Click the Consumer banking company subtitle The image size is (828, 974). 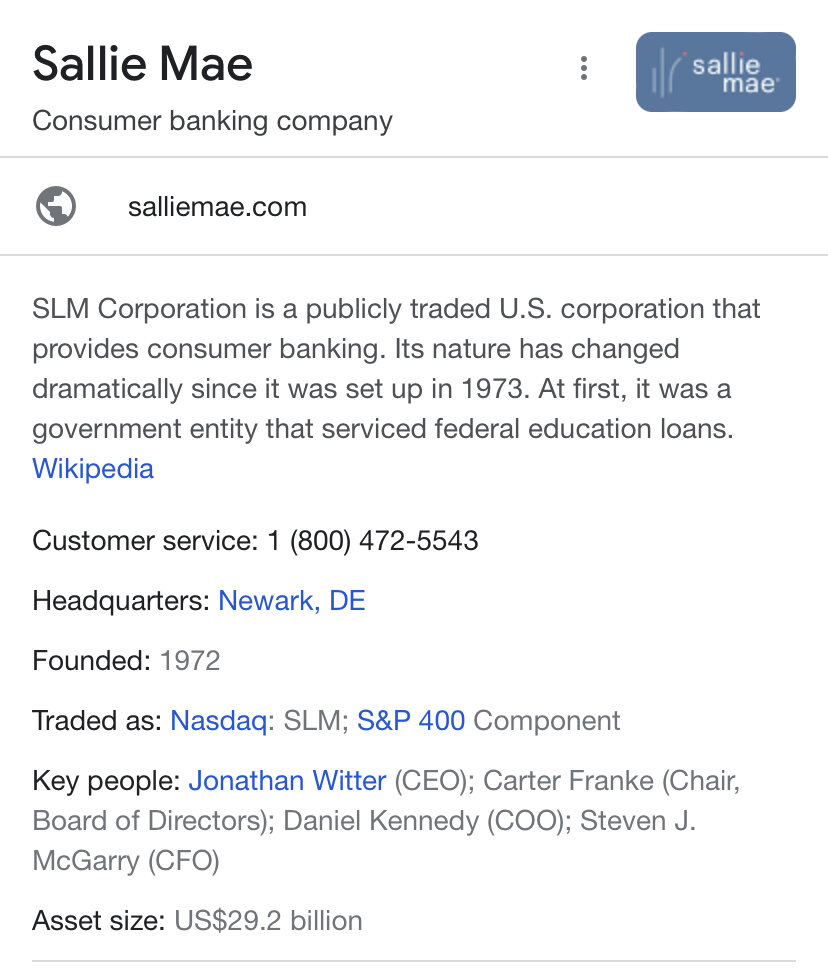[212, 121]
